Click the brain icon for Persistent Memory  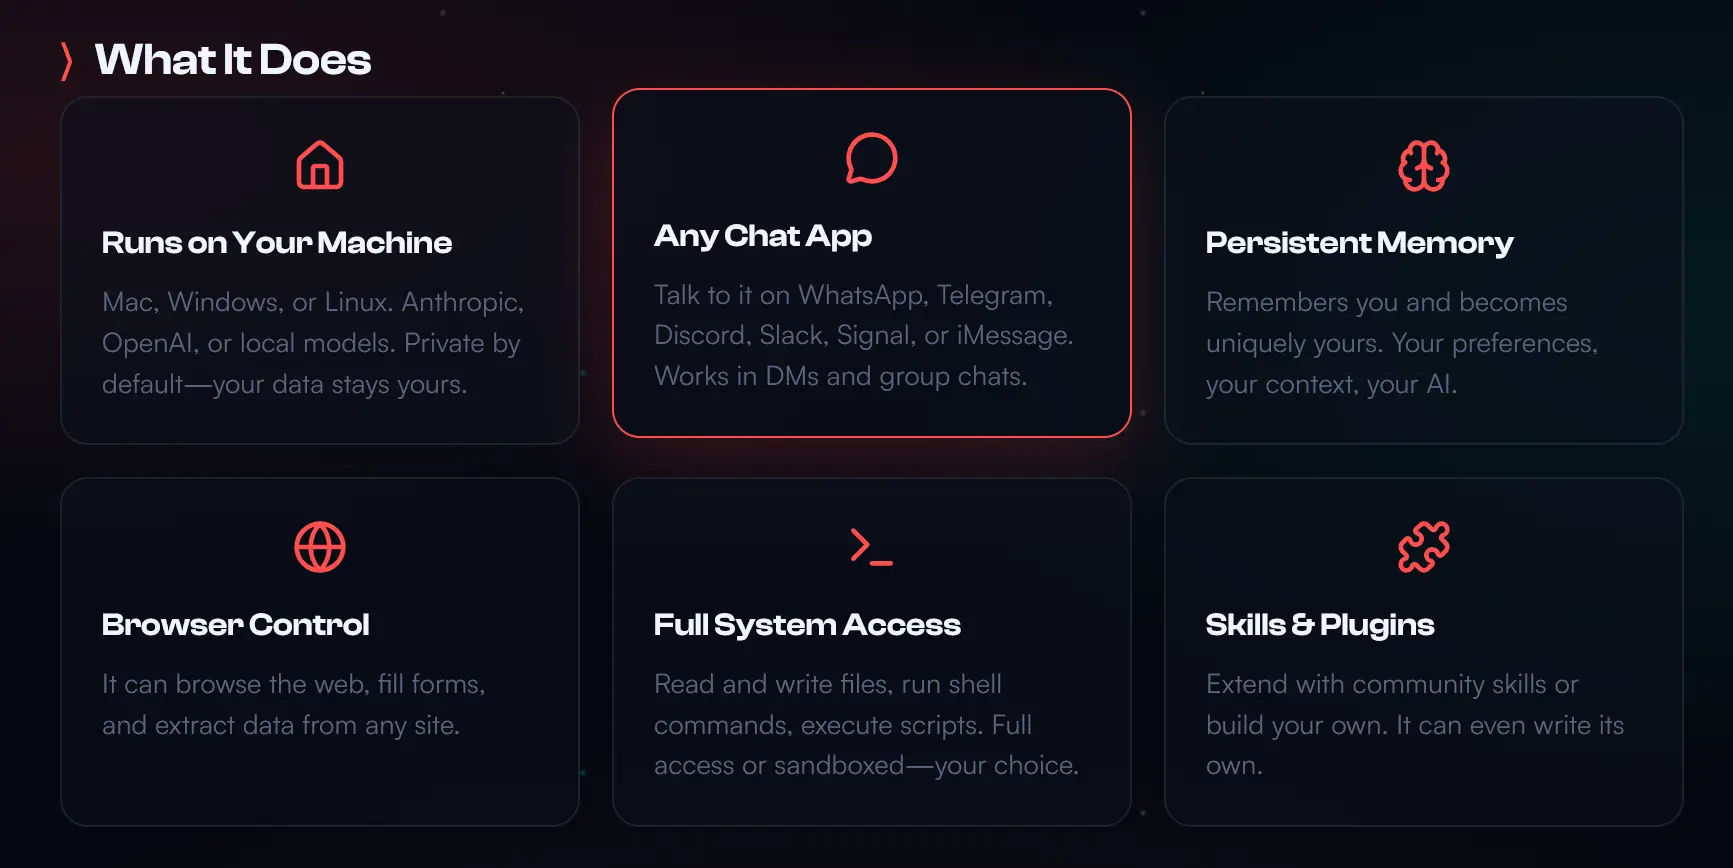[x=1423, y=166]
